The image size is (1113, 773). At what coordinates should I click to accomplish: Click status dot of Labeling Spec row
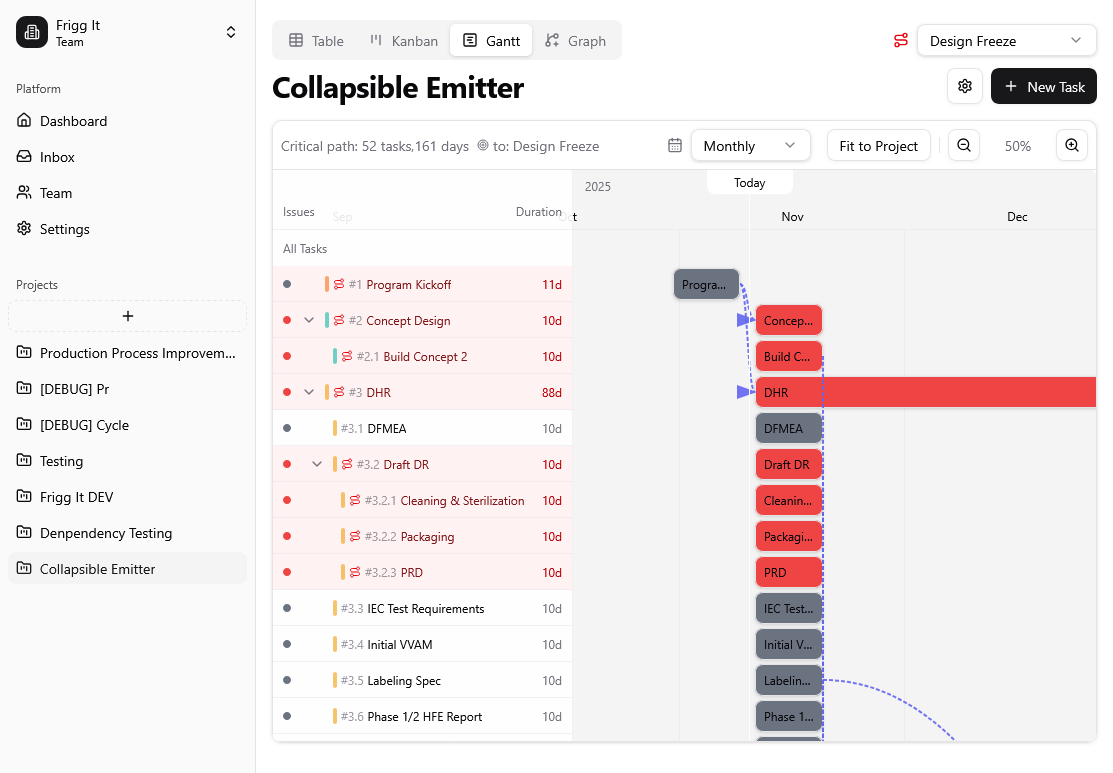pyautogui.click(x=287, y=681)
